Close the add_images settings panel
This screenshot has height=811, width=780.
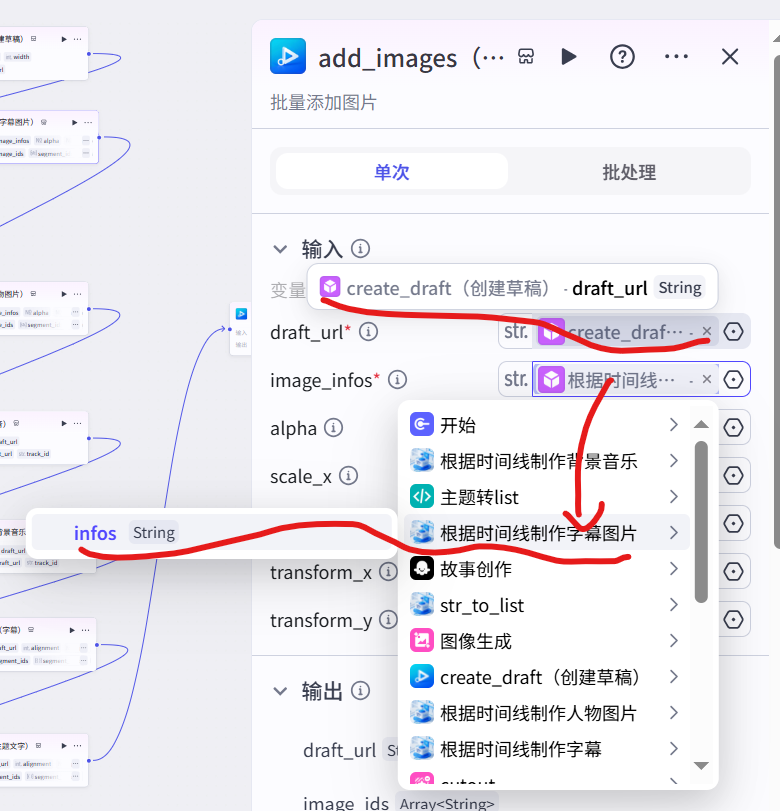[730, 56]
